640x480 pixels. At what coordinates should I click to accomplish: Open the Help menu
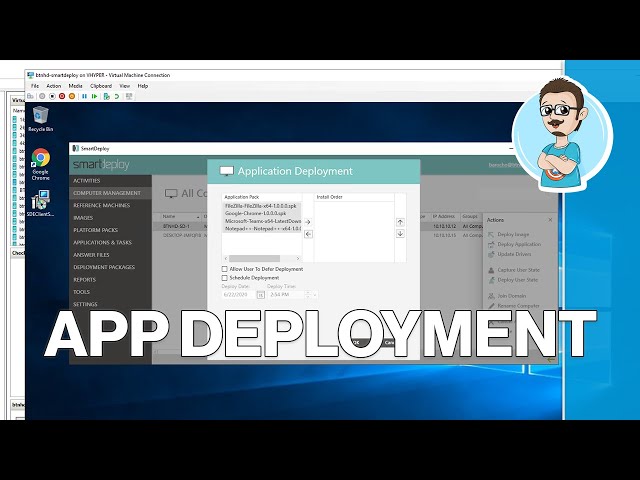coord(142,86)
